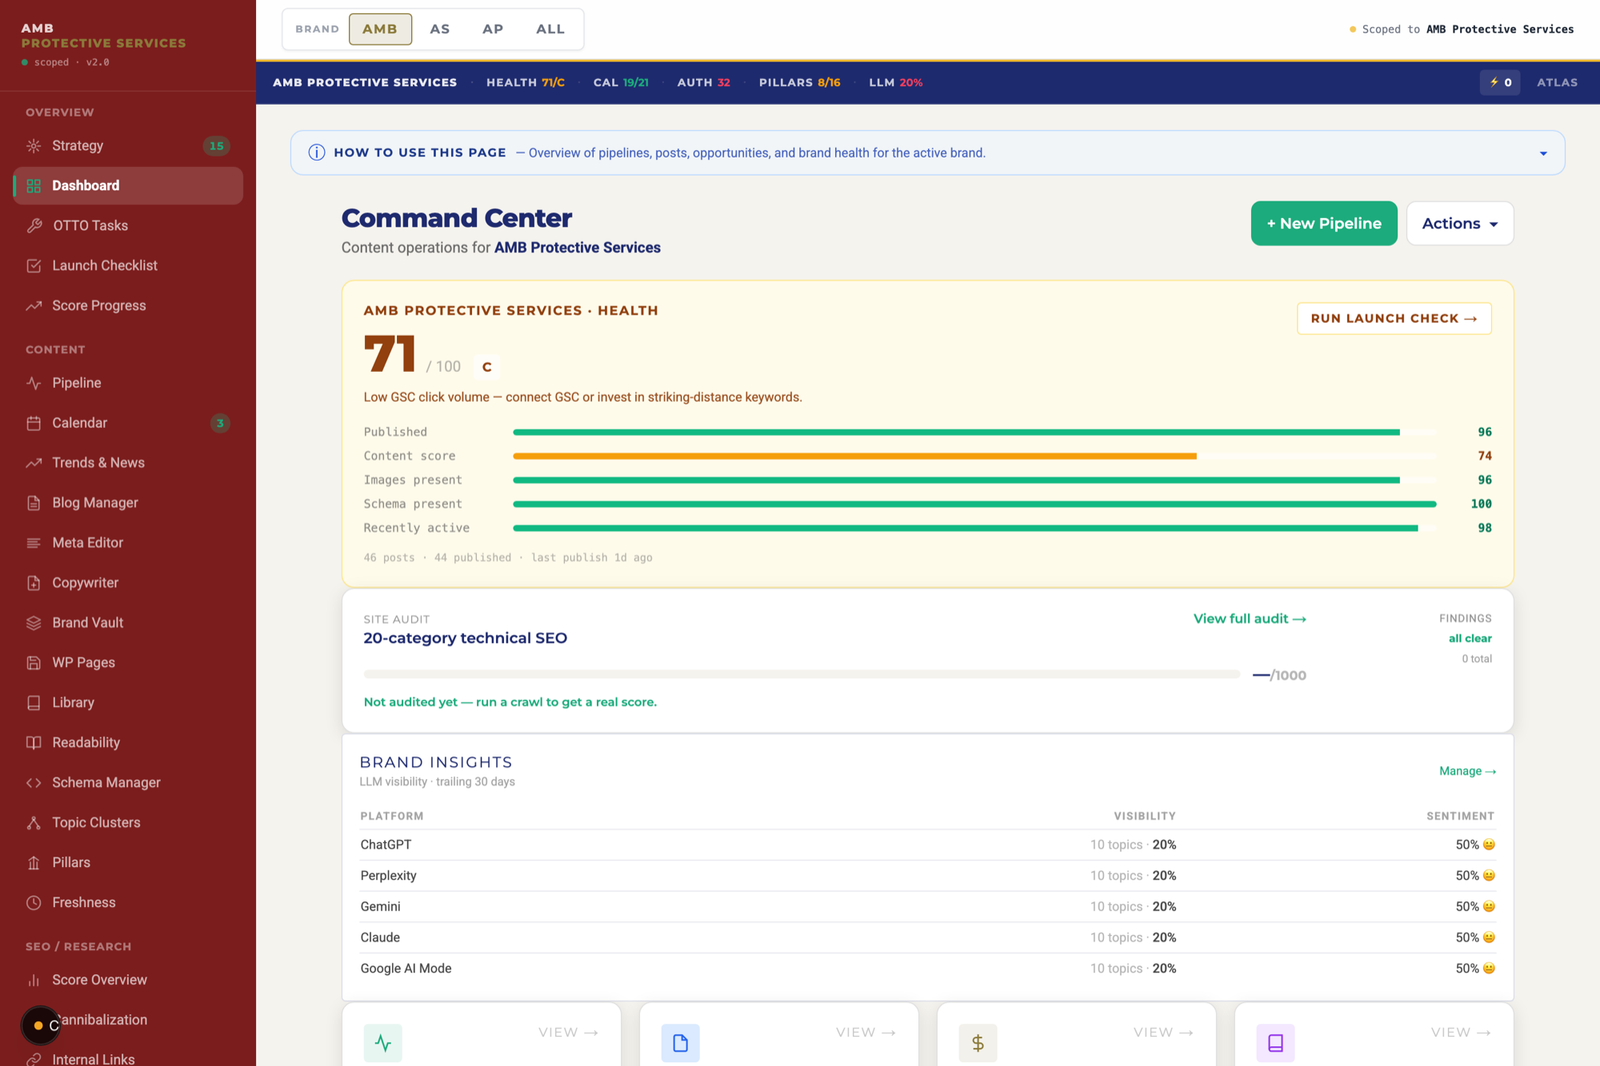The width and height of the screenshot is (1600, 1066).
Task: Click the CAL 19/21 status item
Action: coord(621,83)
